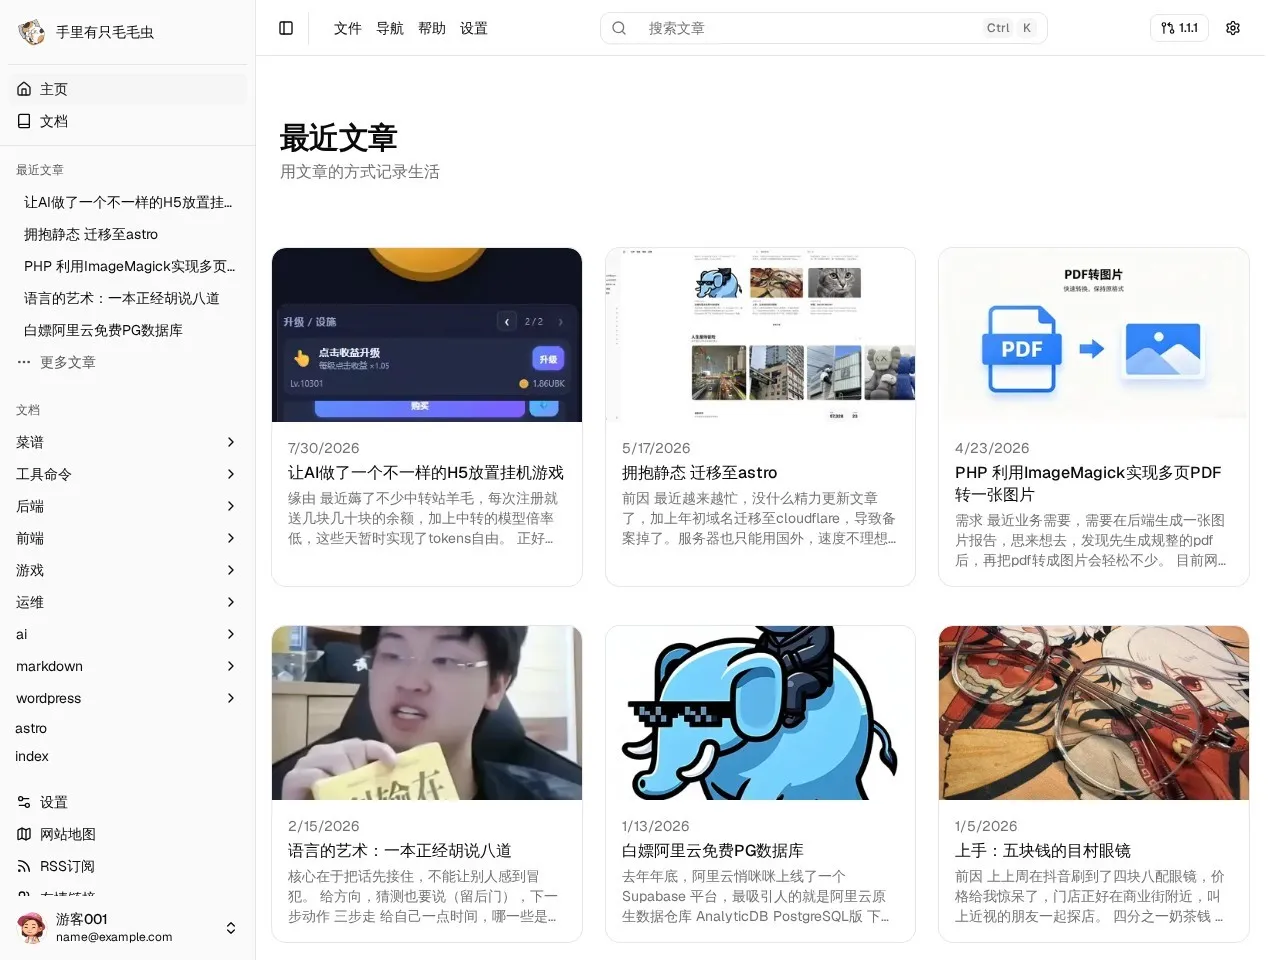
Task: Open the H5放置挂机游戏 article thumbnail
Action: 427,335
